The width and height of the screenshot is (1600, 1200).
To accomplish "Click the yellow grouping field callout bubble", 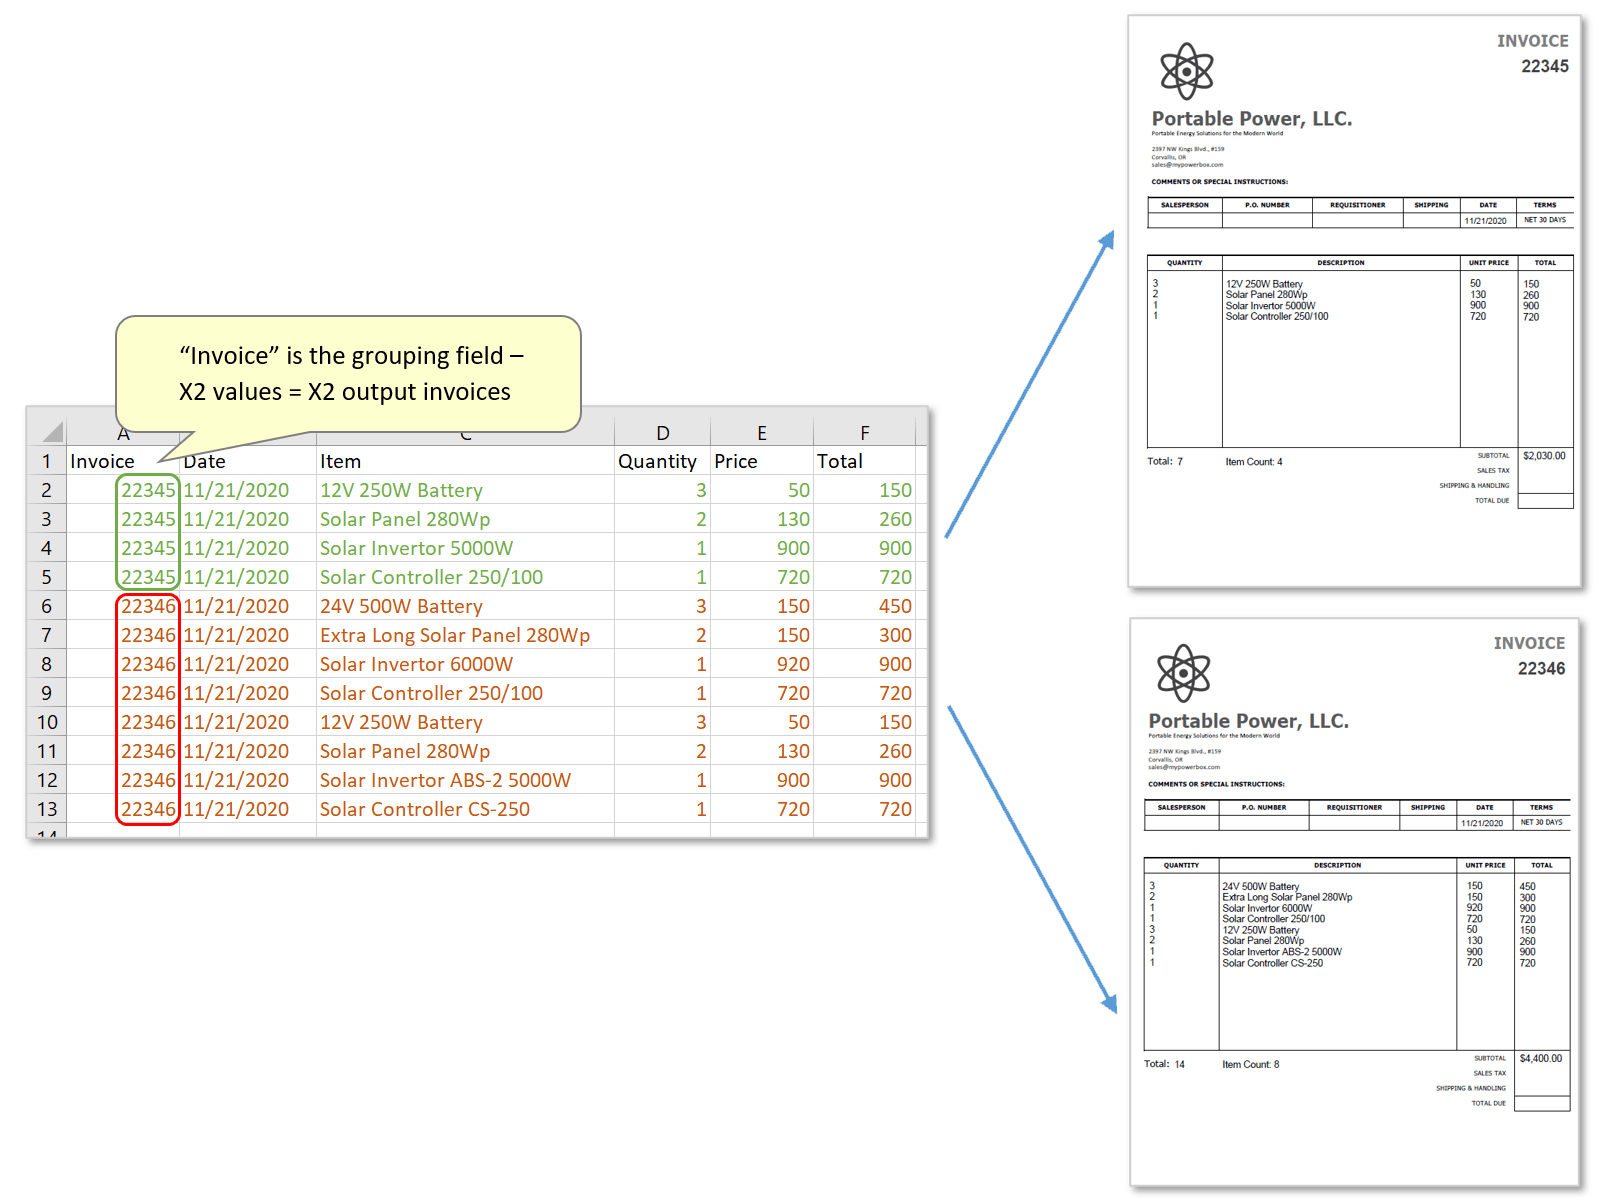I will click(348, 374).
